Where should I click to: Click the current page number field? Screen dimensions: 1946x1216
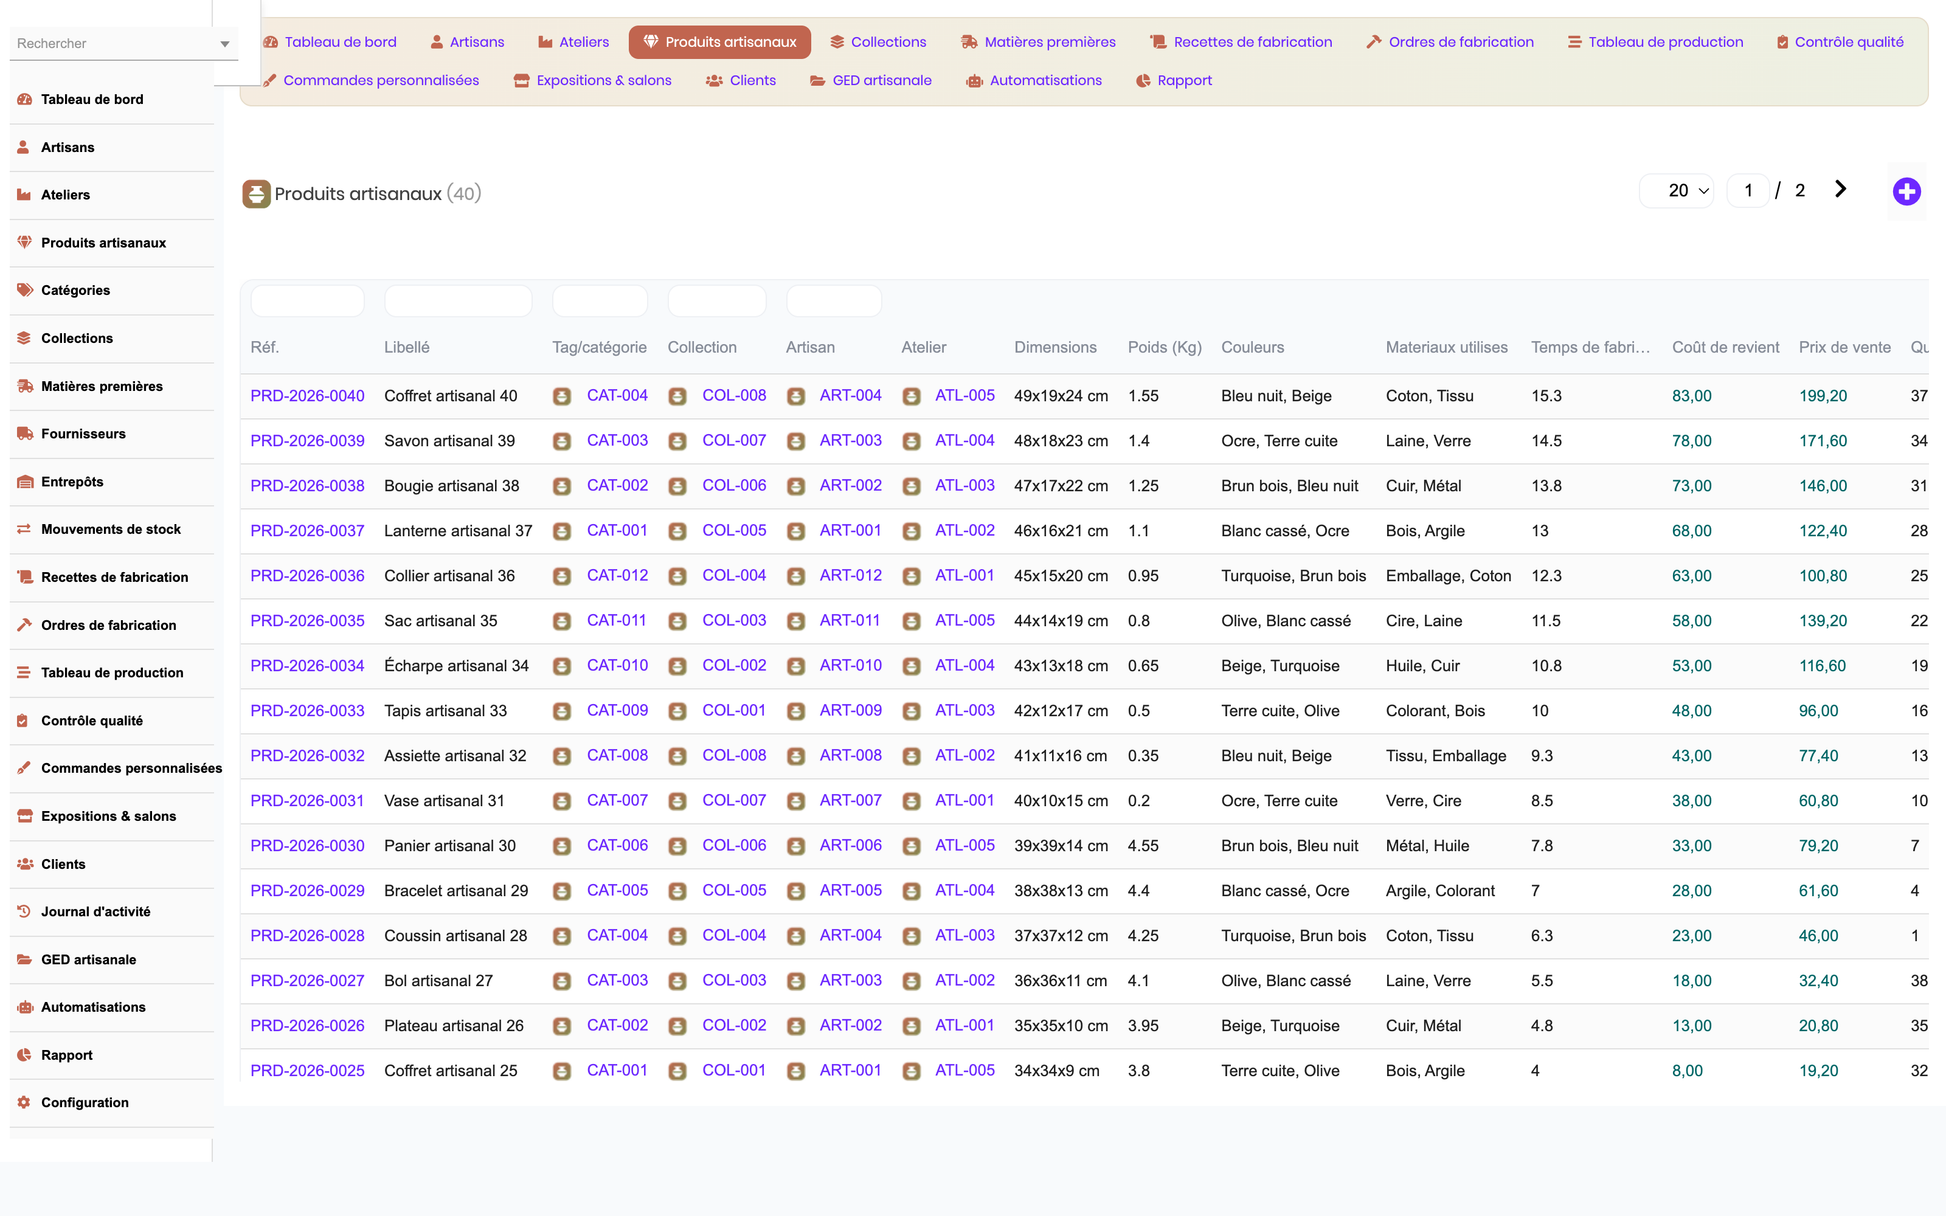click(1748, 191)
